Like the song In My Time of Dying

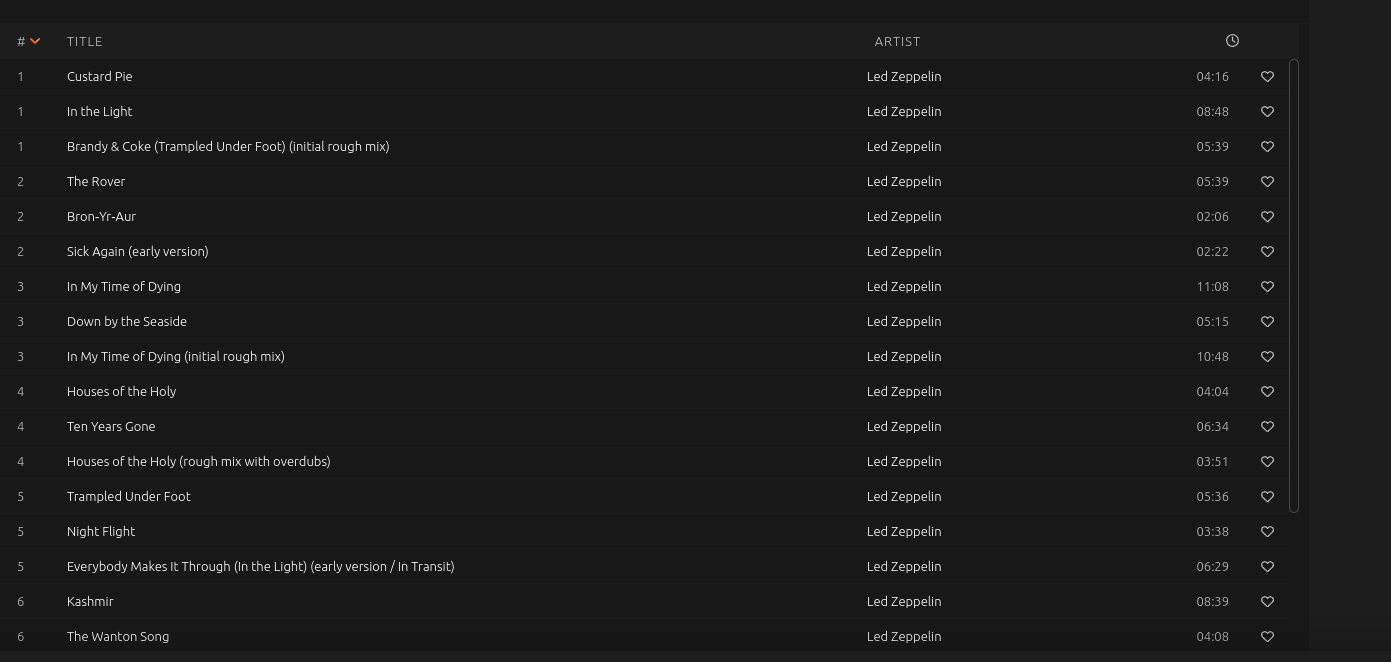point(1267,286)
